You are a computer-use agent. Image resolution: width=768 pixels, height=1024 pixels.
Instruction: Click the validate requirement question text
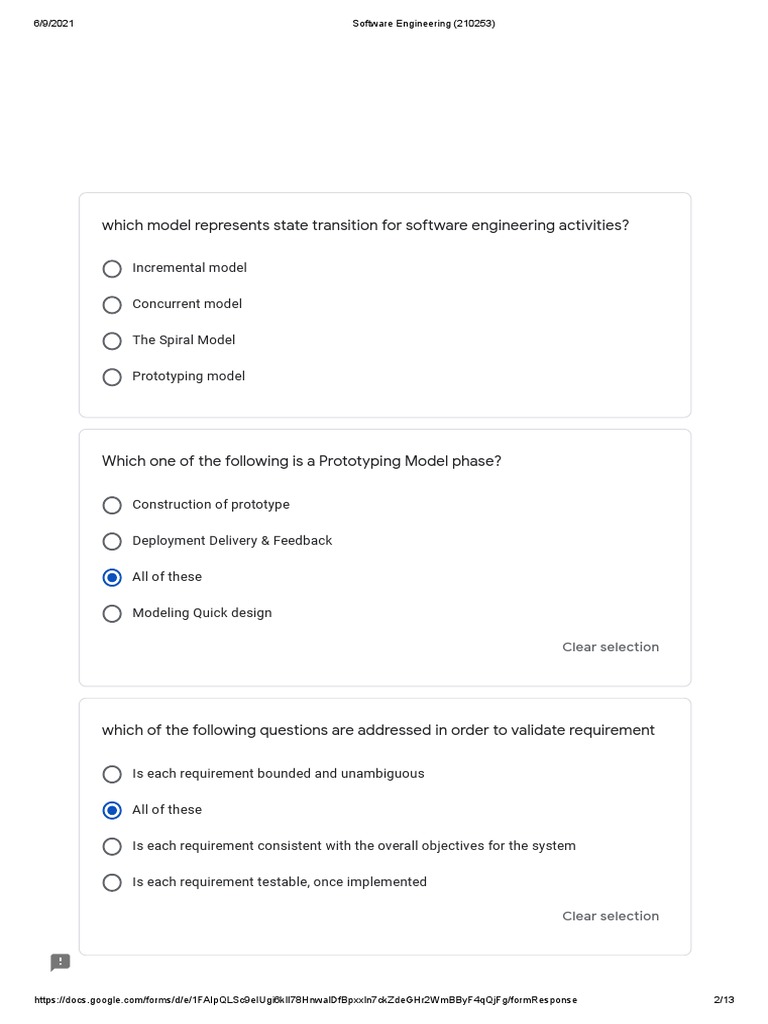pyautogui.click(x=378, y=730)
